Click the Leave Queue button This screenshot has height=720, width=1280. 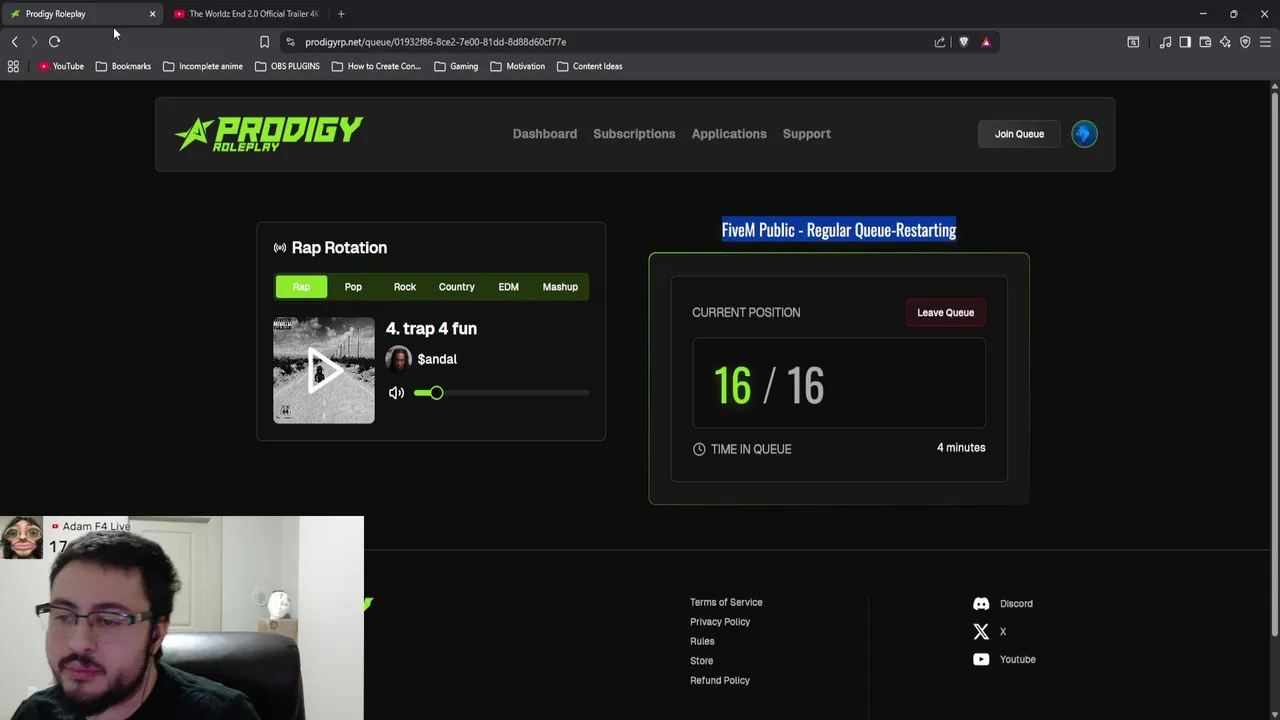pyautogui.click(x=945, y=313)
